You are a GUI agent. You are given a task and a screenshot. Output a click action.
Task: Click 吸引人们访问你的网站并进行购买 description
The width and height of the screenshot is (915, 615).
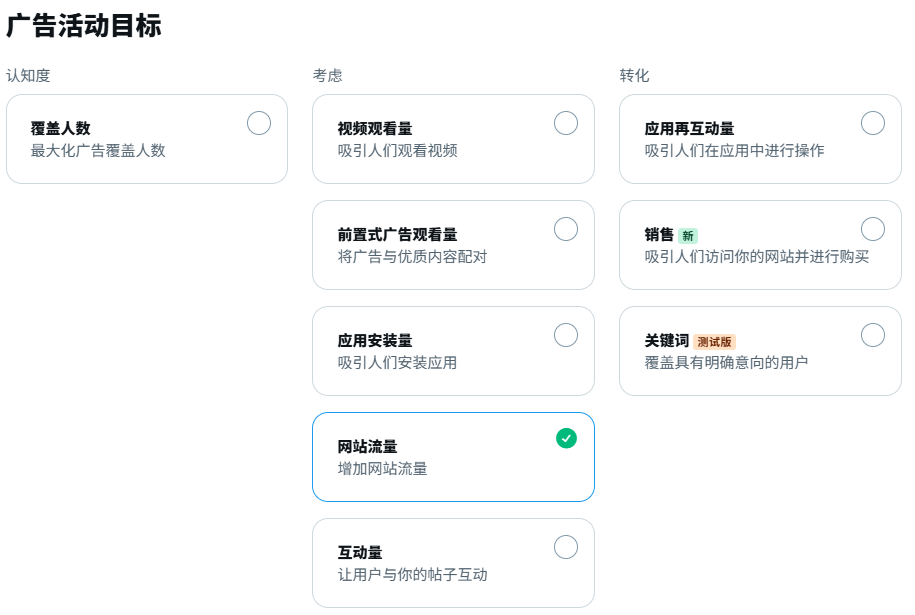click(756, 257)
